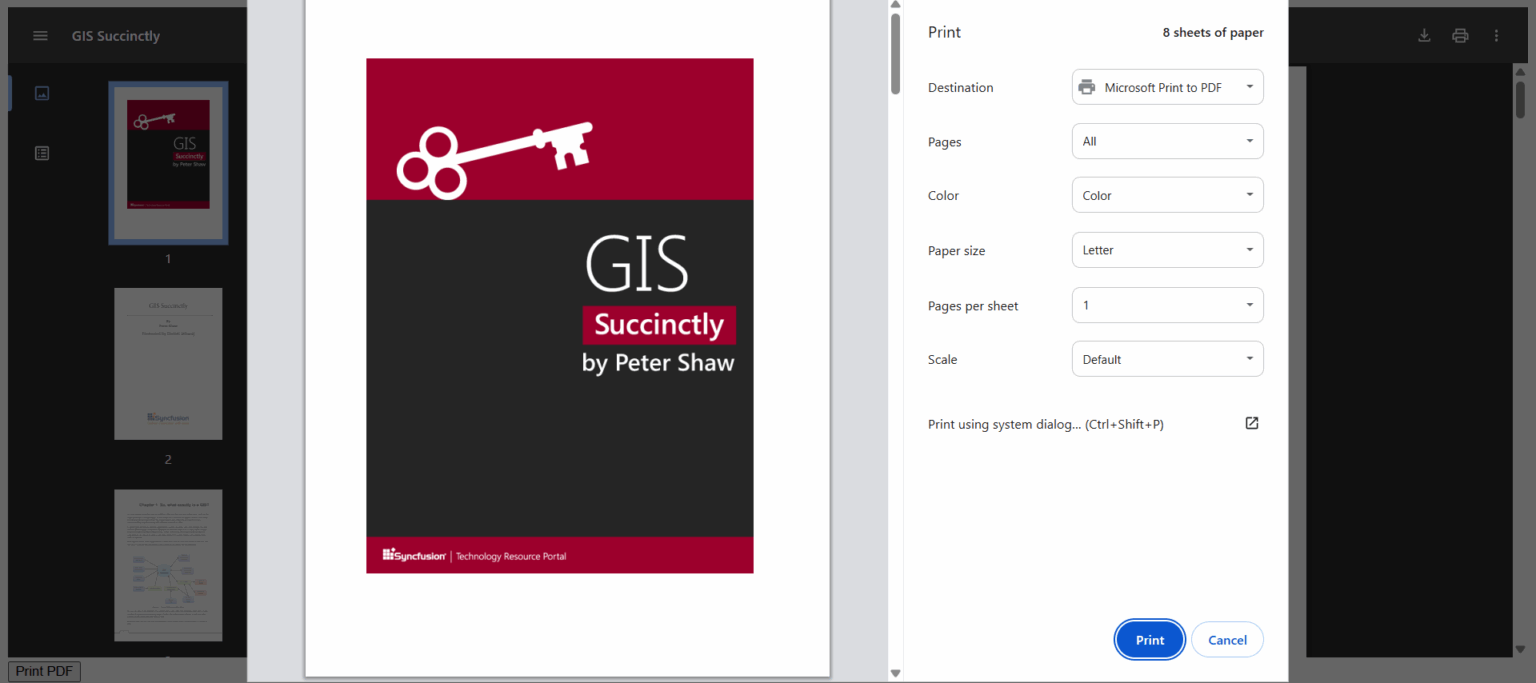Open the document outline sidebar panel
This screenshot has width=1536, height=683.
tap(41, 152)
